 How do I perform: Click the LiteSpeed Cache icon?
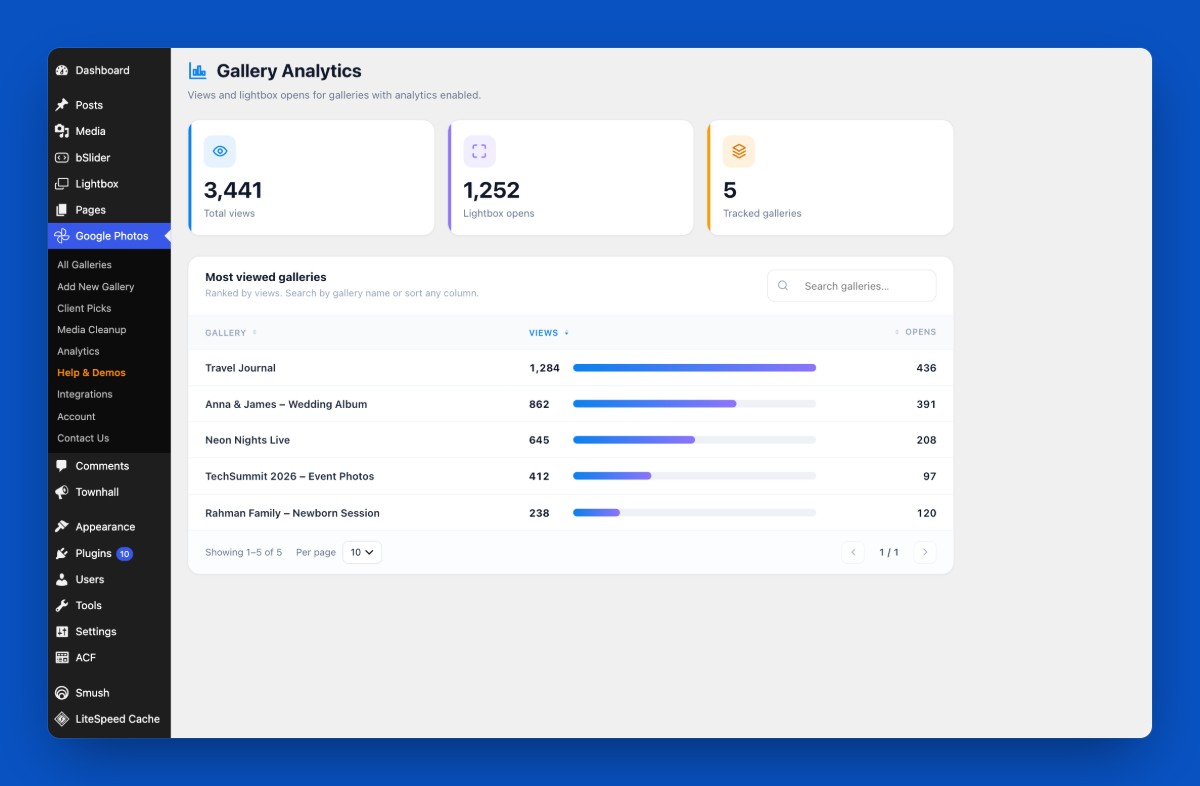tap(62, 719)
